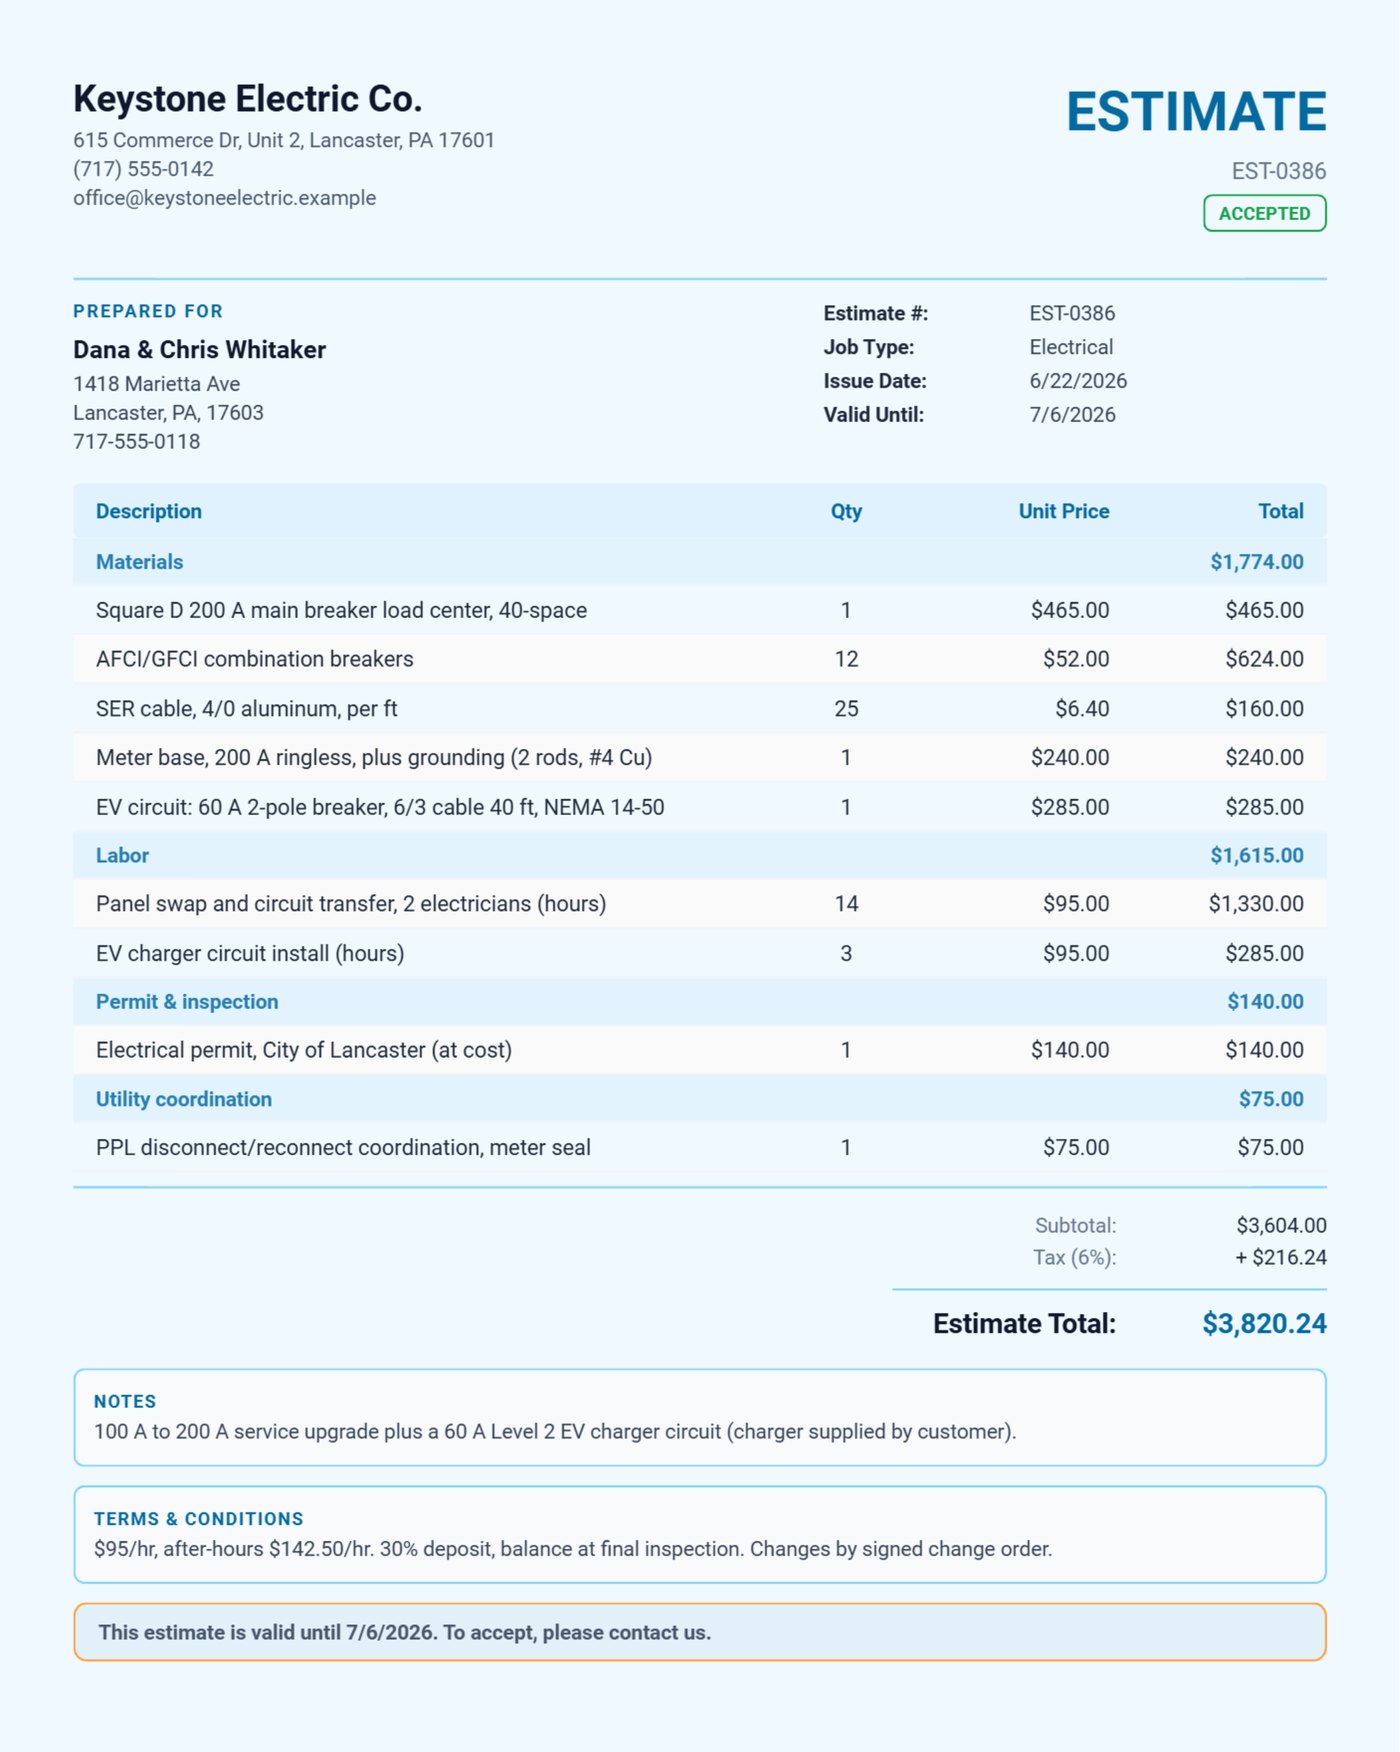
Task: Click the customer name Dana & Chris Whitaker
Action: 199,350
